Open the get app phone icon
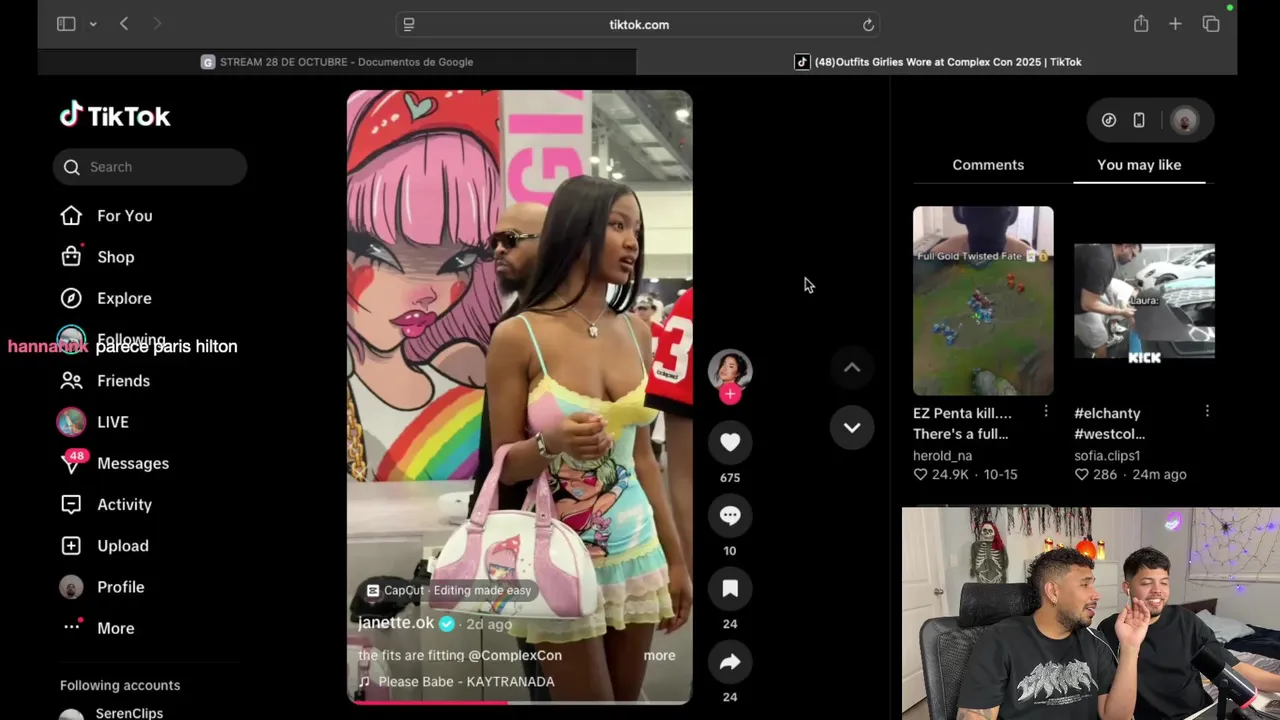The image size is (1280, 720). tap(1139, 120)
